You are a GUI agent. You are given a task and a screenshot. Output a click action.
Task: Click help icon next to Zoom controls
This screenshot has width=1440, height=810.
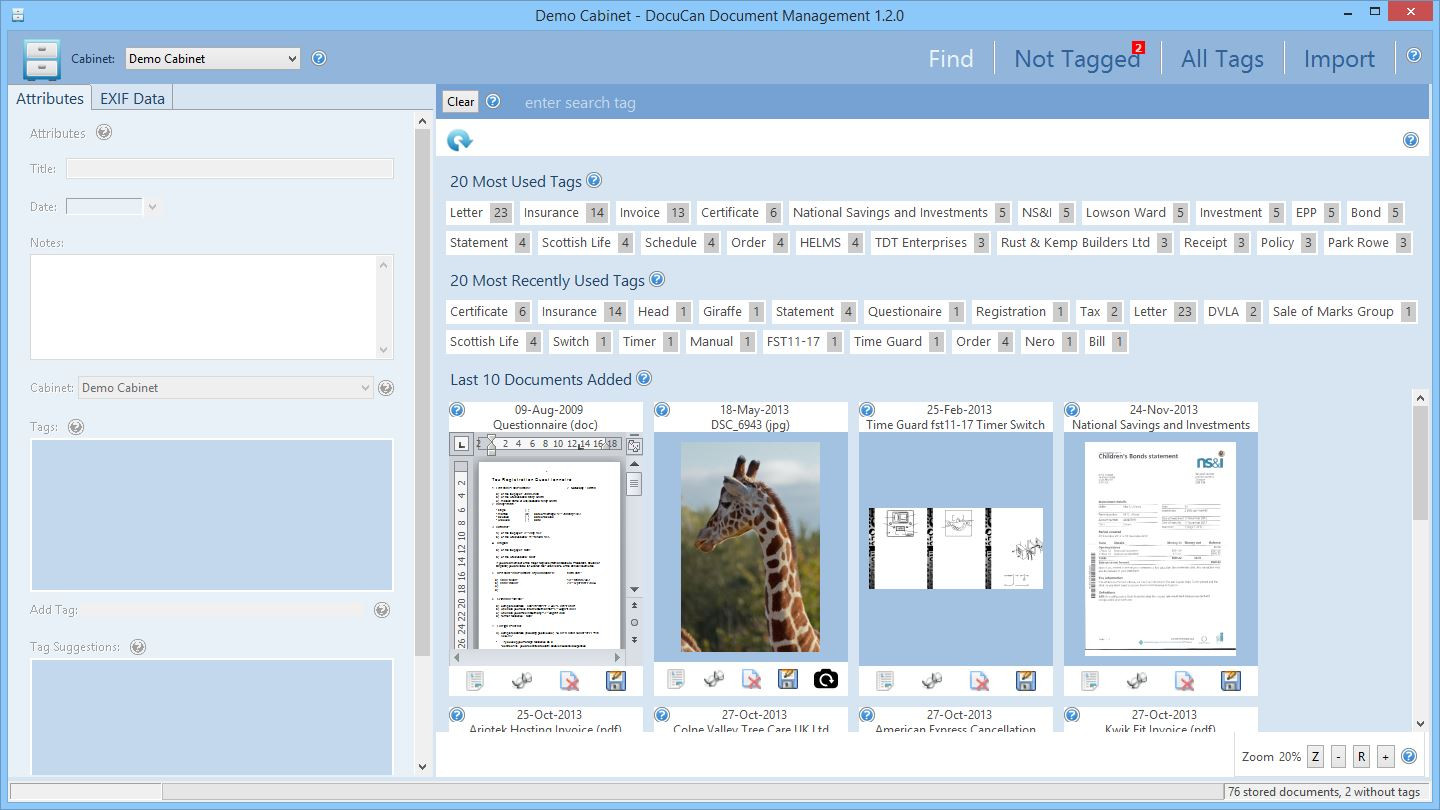pyautogui.click(x=1410, y=756)
